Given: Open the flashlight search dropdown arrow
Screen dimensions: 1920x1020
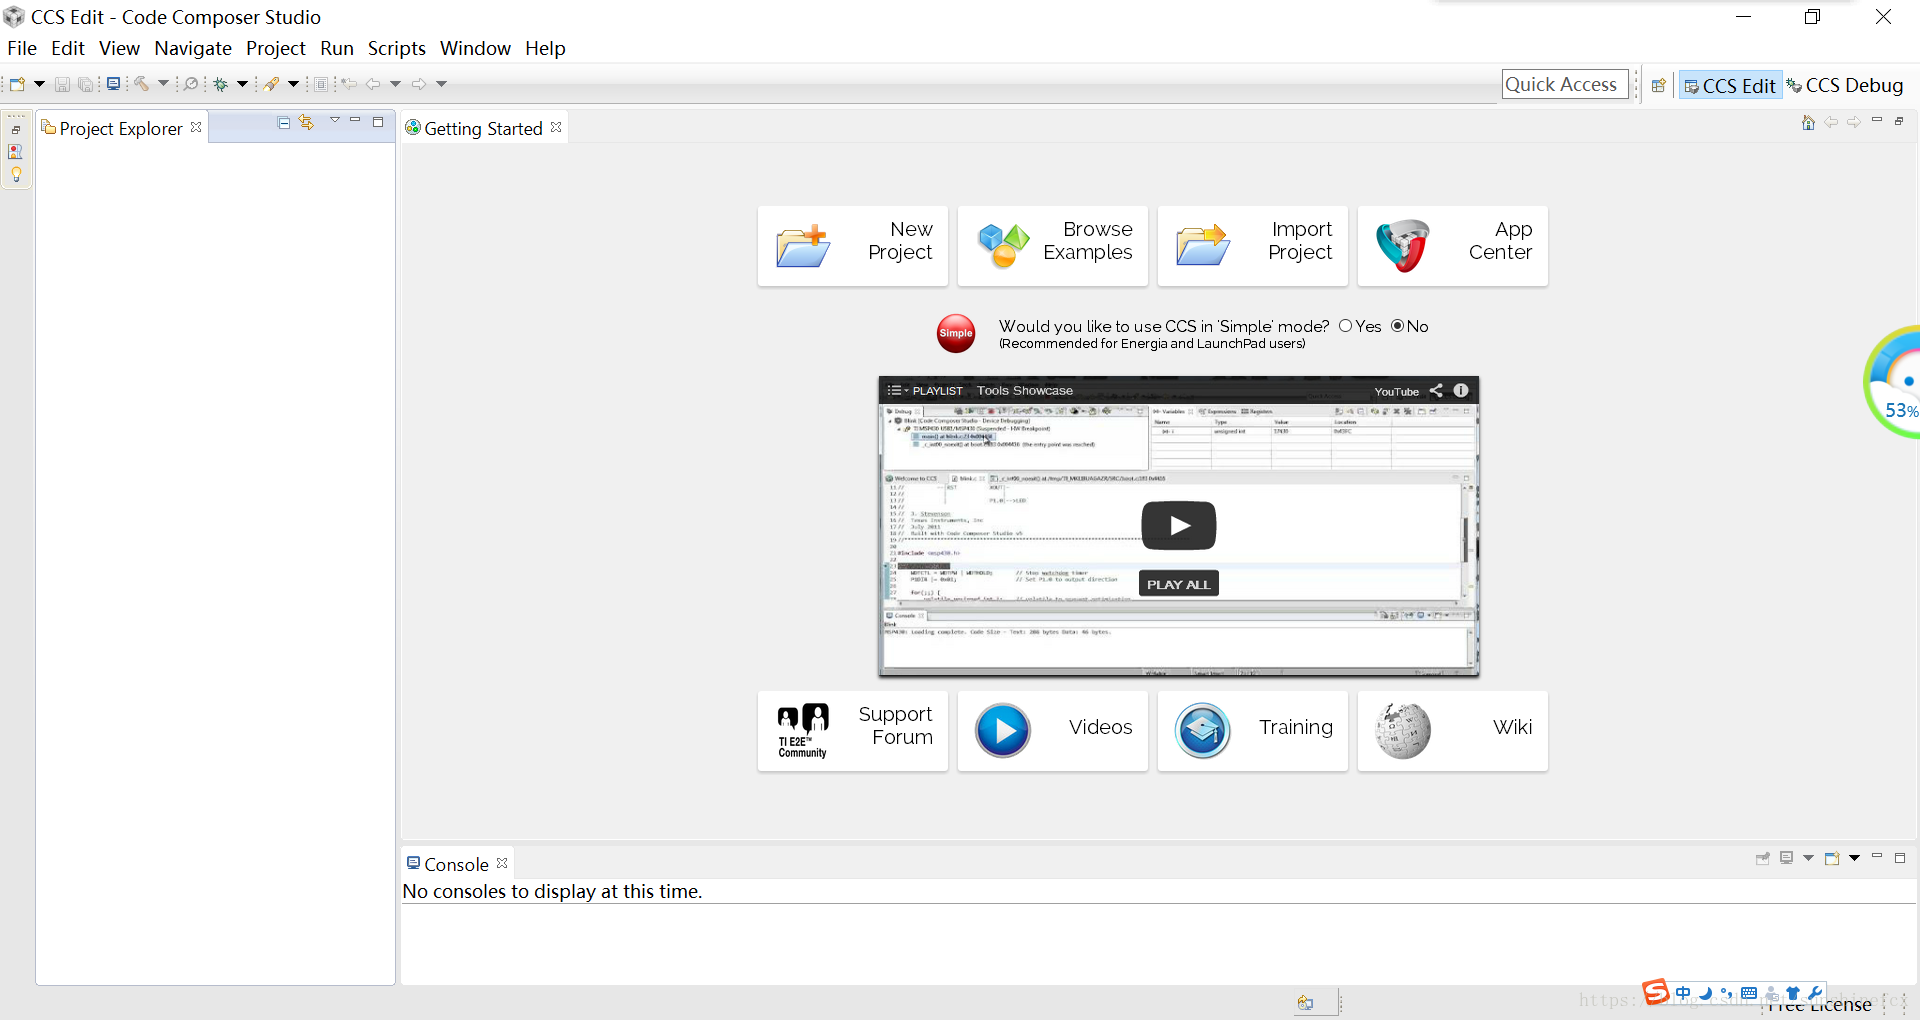Looking at the screenshot, I should 293,84.
